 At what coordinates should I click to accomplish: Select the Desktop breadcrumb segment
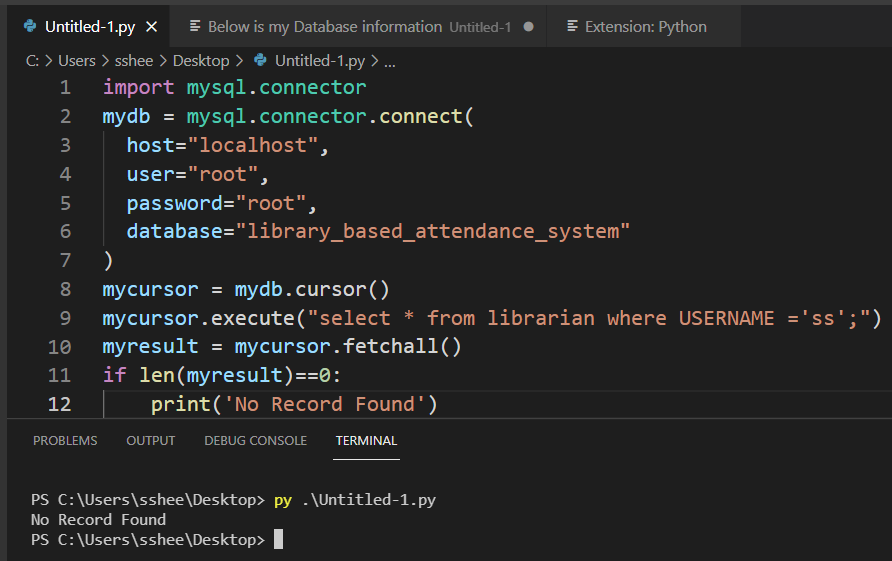(x=201, y=61)
